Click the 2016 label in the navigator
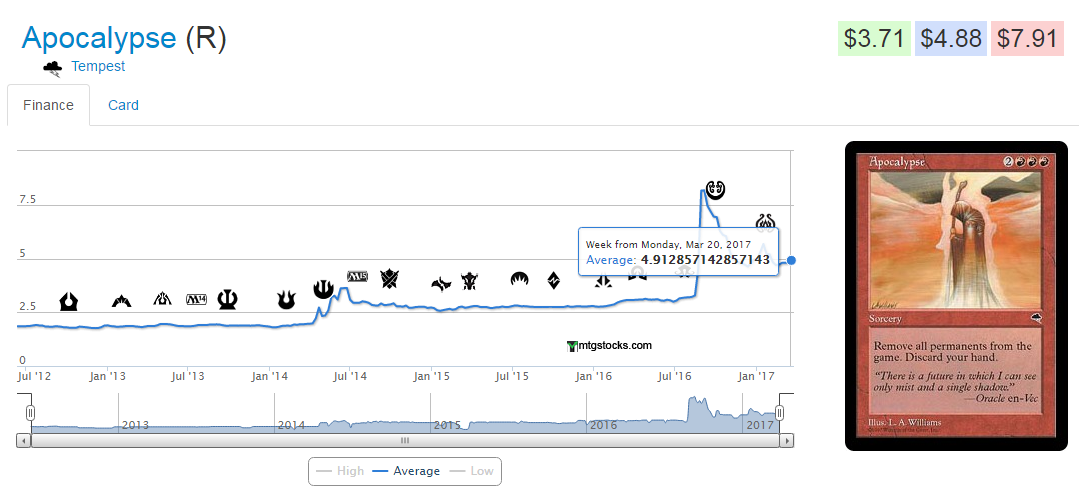 (603, 425)
